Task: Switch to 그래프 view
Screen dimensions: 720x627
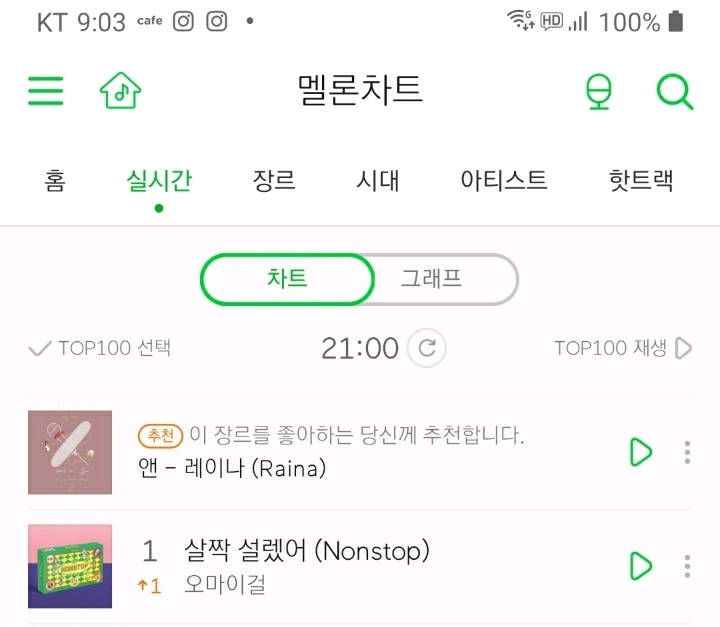Action: point(432,279)
